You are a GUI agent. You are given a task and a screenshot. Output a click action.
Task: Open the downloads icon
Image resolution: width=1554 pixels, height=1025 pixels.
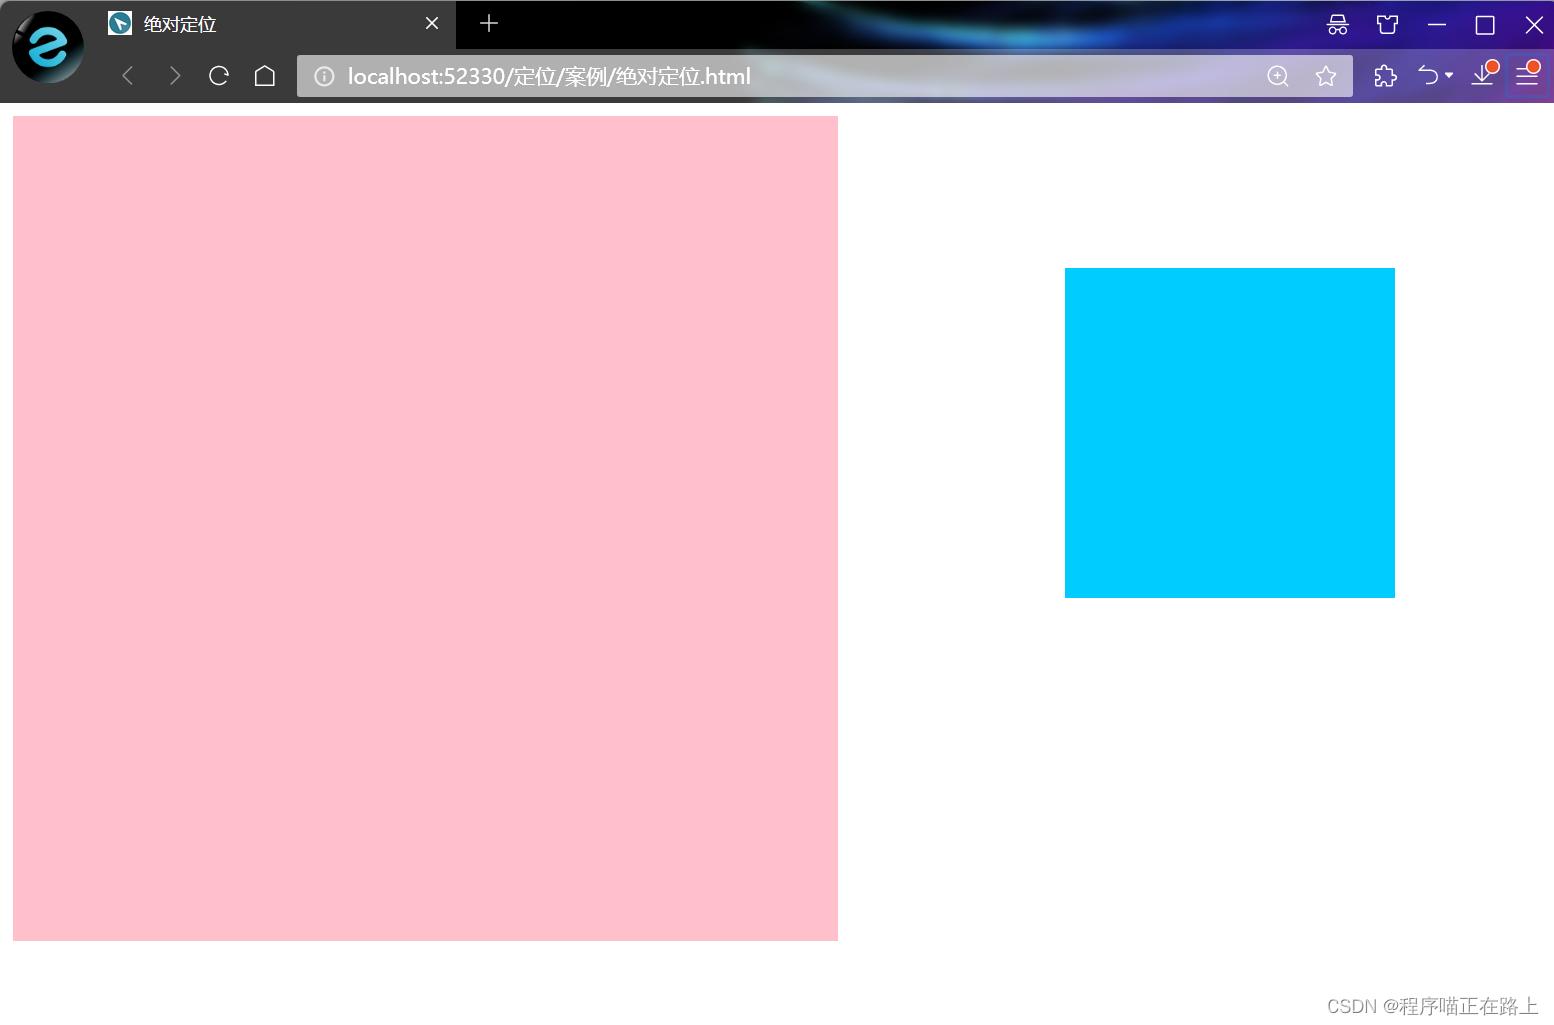pyautogui.click(x=1483, y=75)
